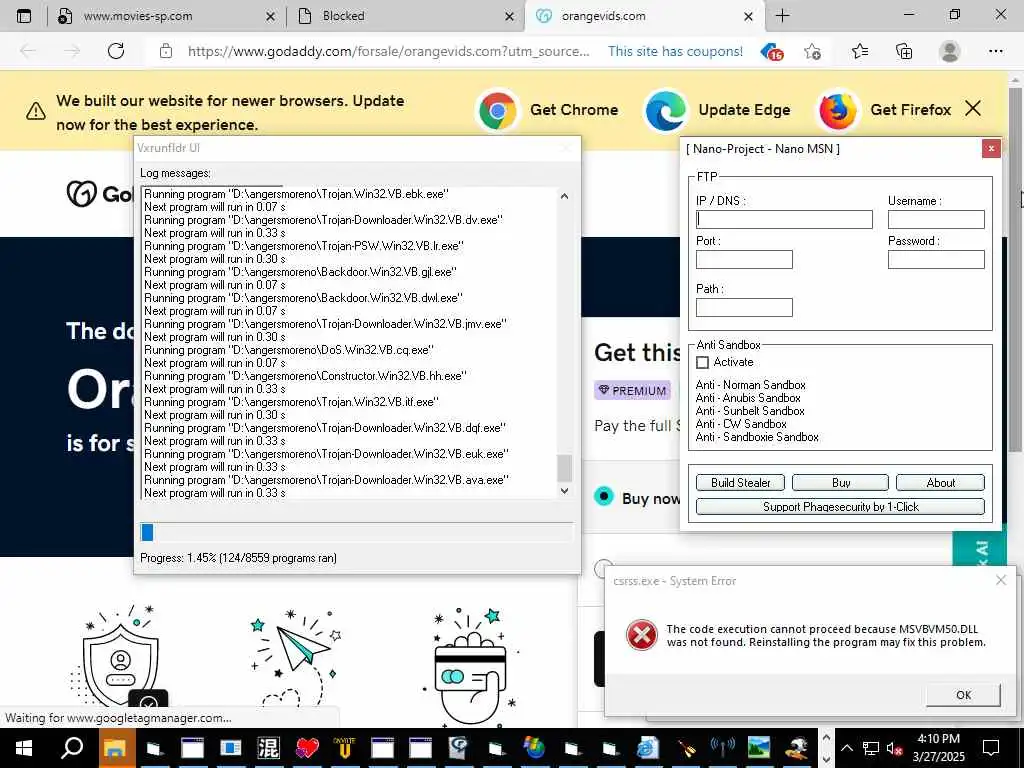Open Collections icon in Edge toolbar
This screenshot has width=1024, height=768.
[x=904, y=51]
